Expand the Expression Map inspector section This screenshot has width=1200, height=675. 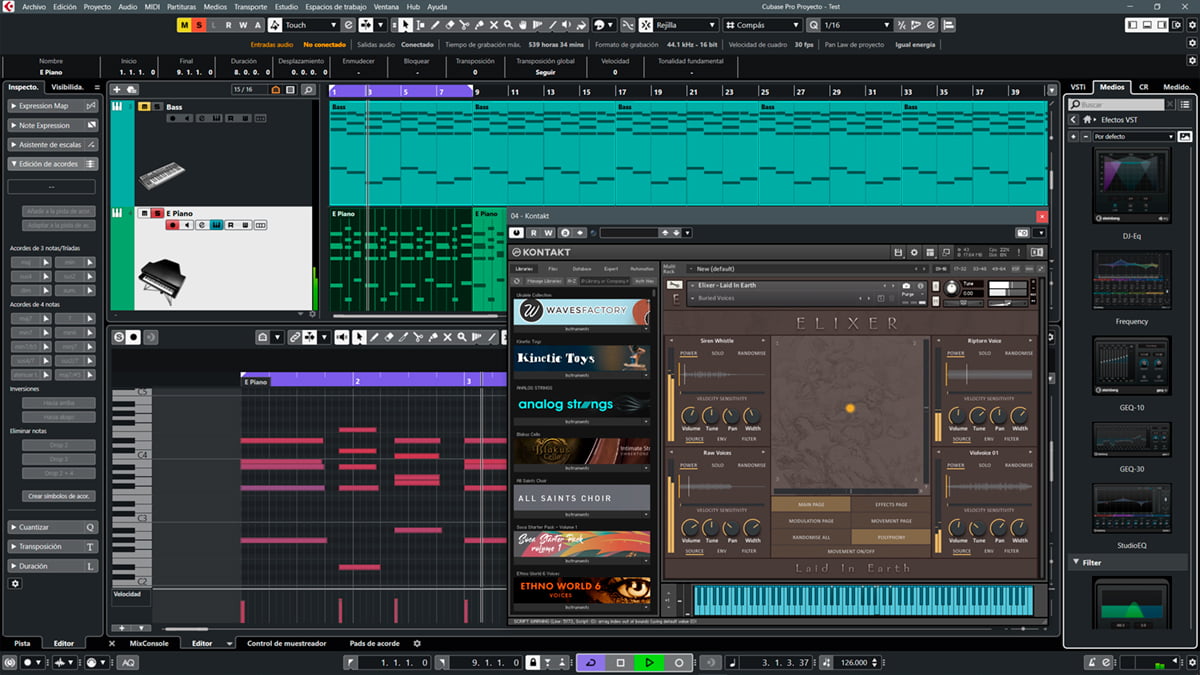[53, 106]
